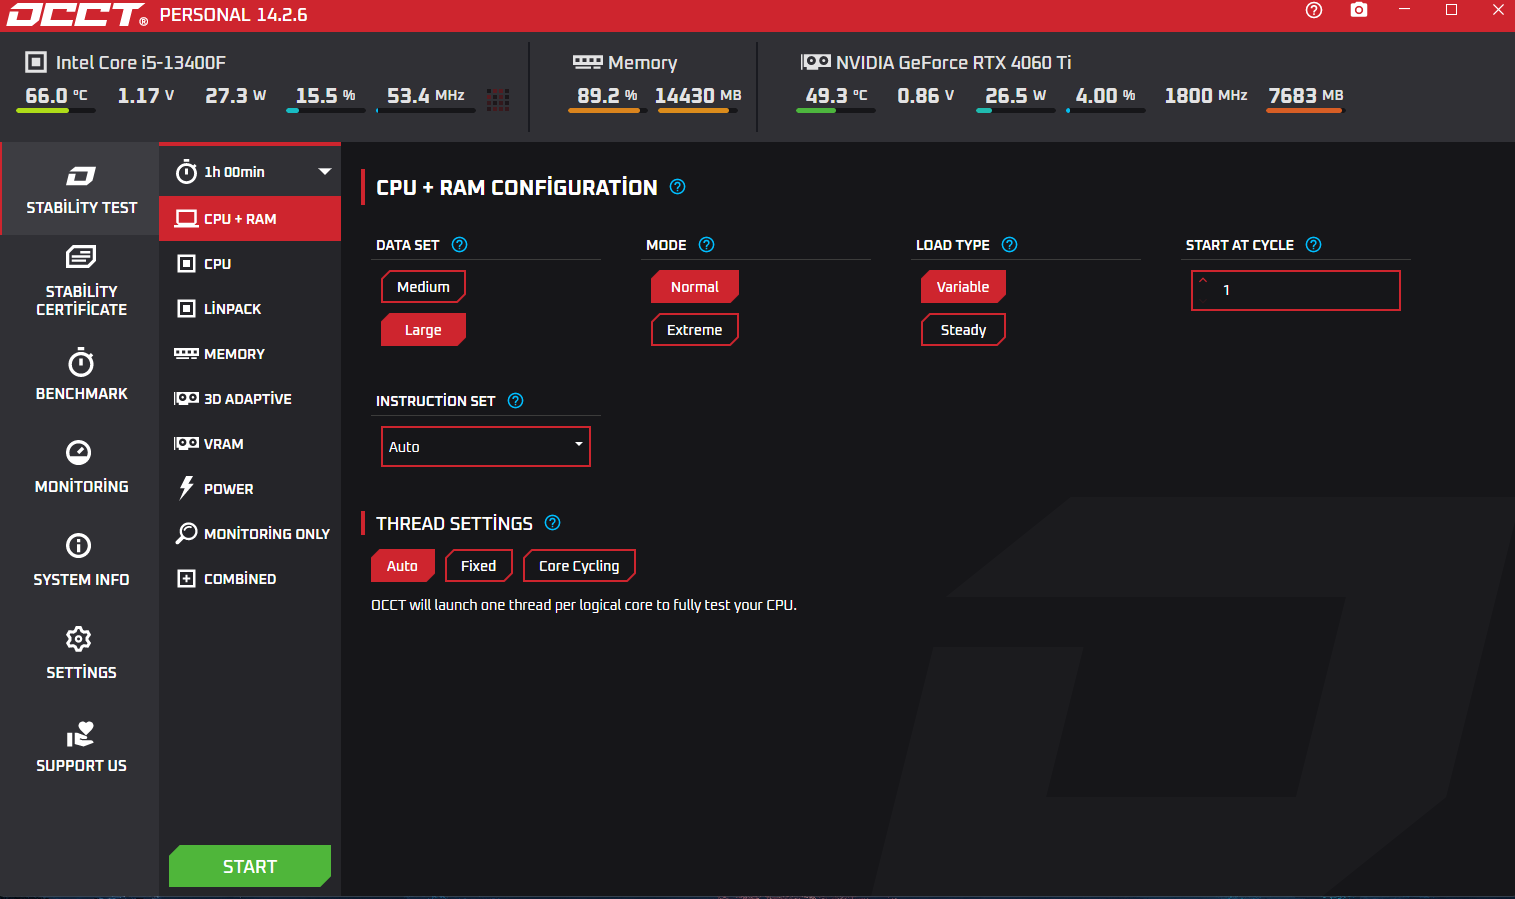The height and width of the screenshot is (899, 1515).
Task: Set thread settings to Core Cycling
Action: pyautogui.click(x=579, y=566)
